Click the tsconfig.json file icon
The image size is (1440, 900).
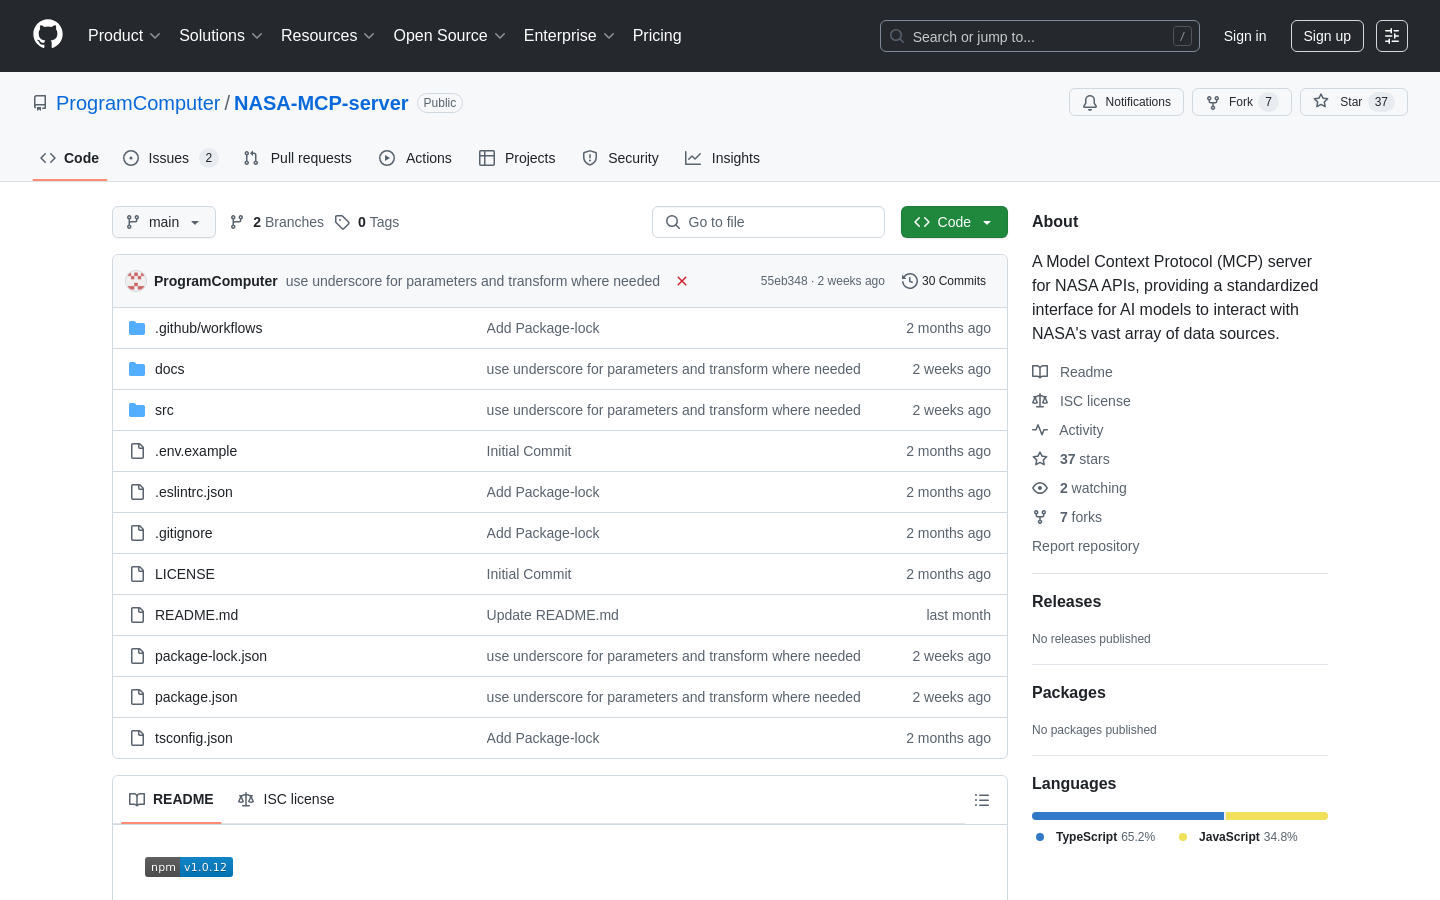click(x=137, y=738)
